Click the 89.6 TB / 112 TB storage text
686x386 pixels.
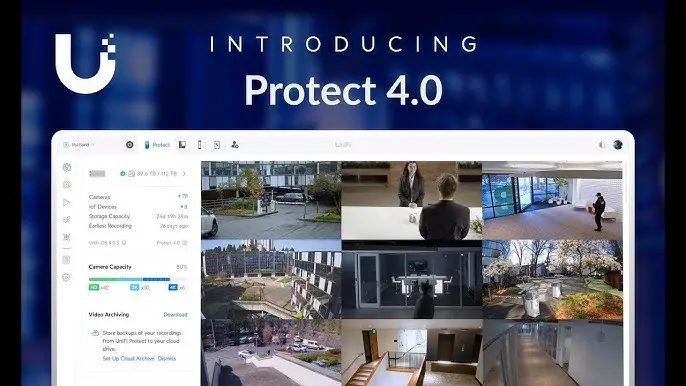(157, 174)
